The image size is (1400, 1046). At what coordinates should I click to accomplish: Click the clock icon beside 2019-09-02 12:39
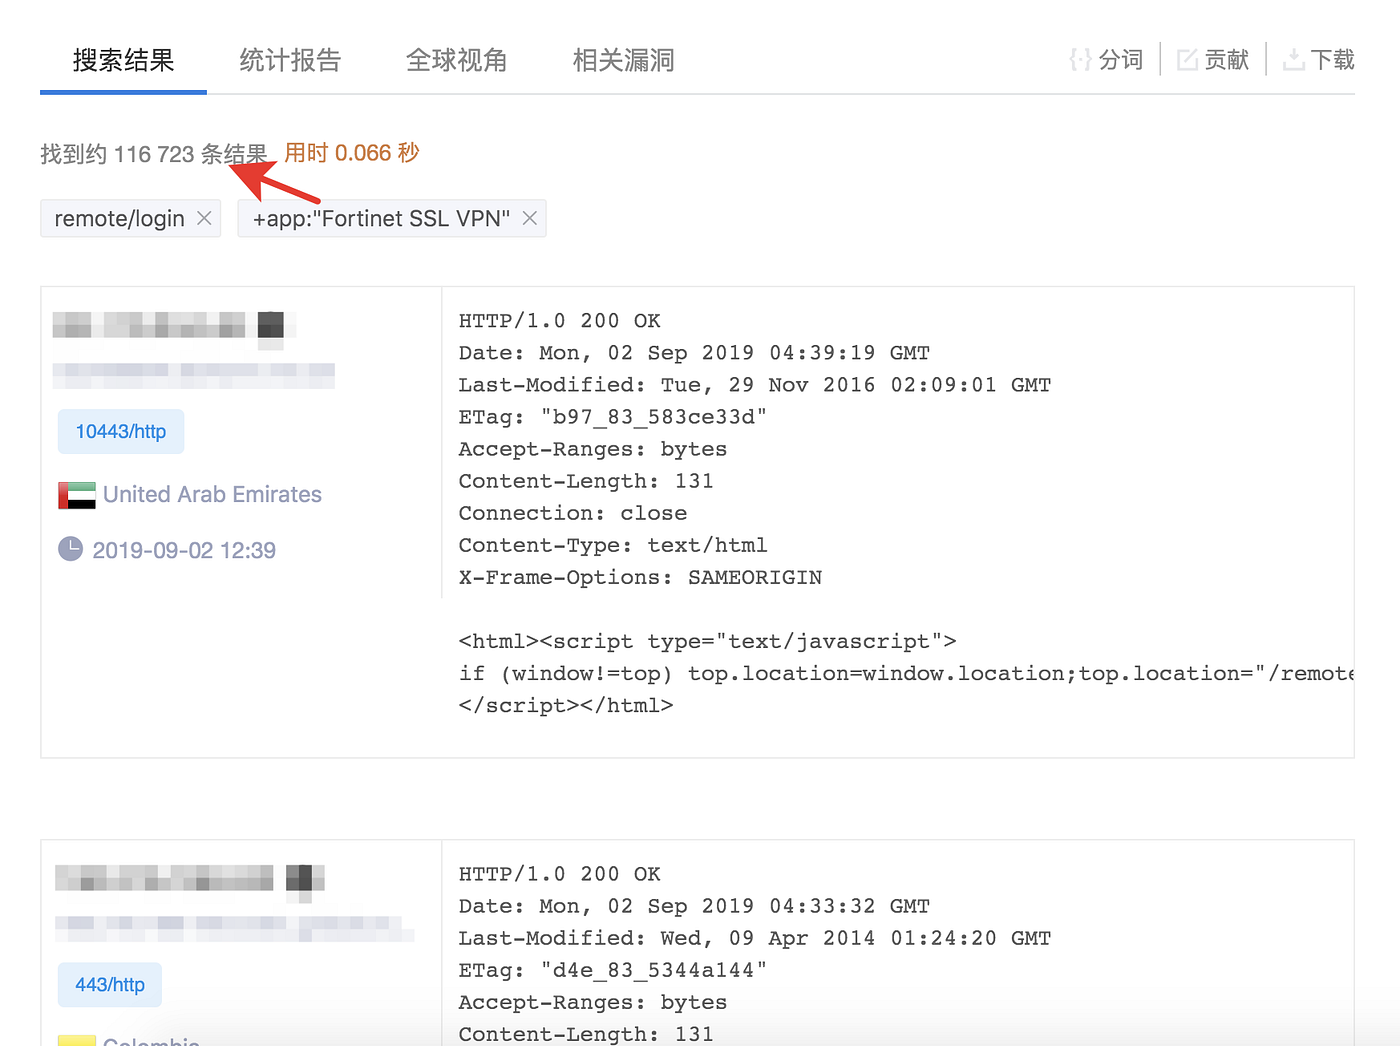pyautogui.click(x=70, y=548)
